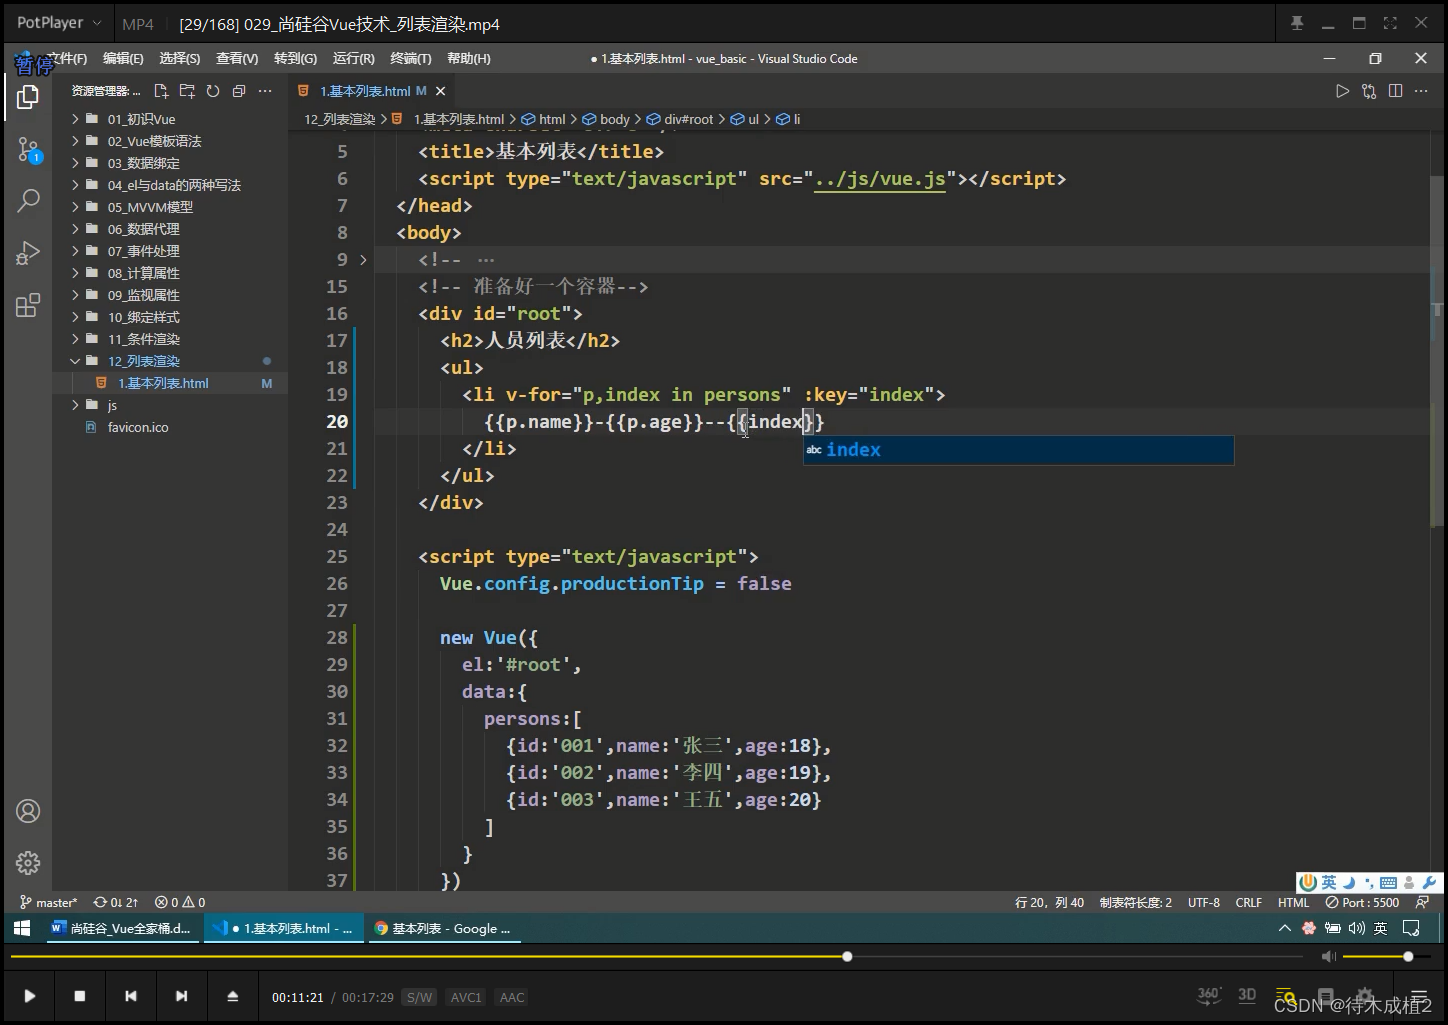Click master* branch in status bar

click(x=48, y=902)
